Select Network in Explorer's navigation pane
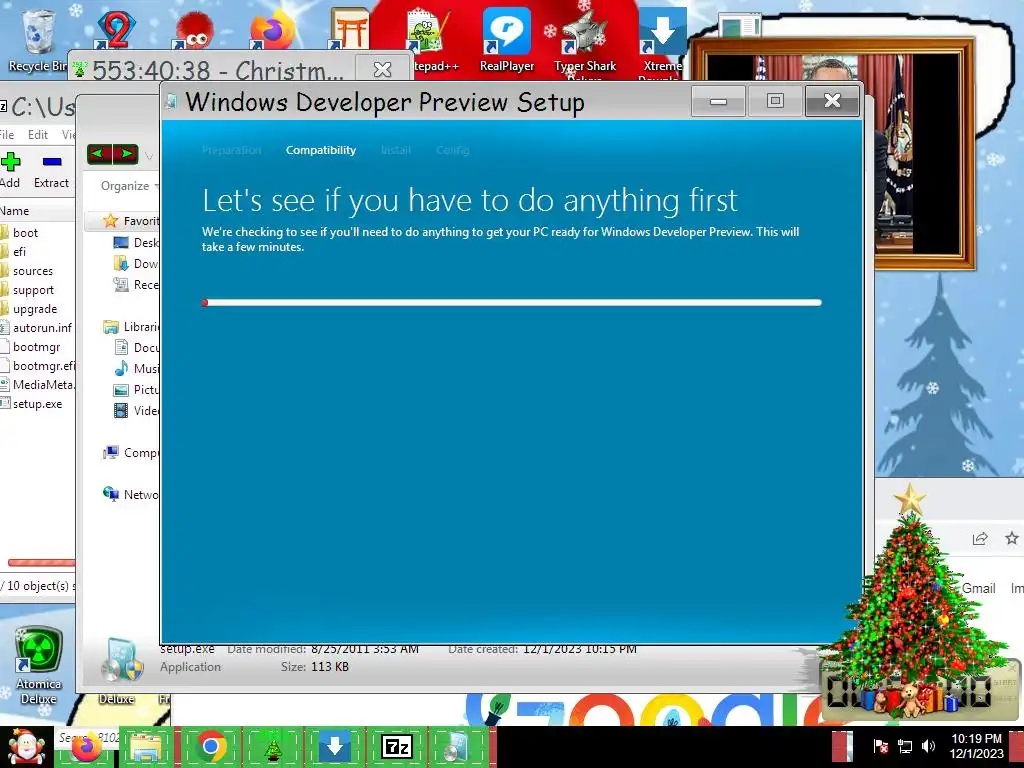The height and width of the screenshot is (768, 1024). click(131, 494)
